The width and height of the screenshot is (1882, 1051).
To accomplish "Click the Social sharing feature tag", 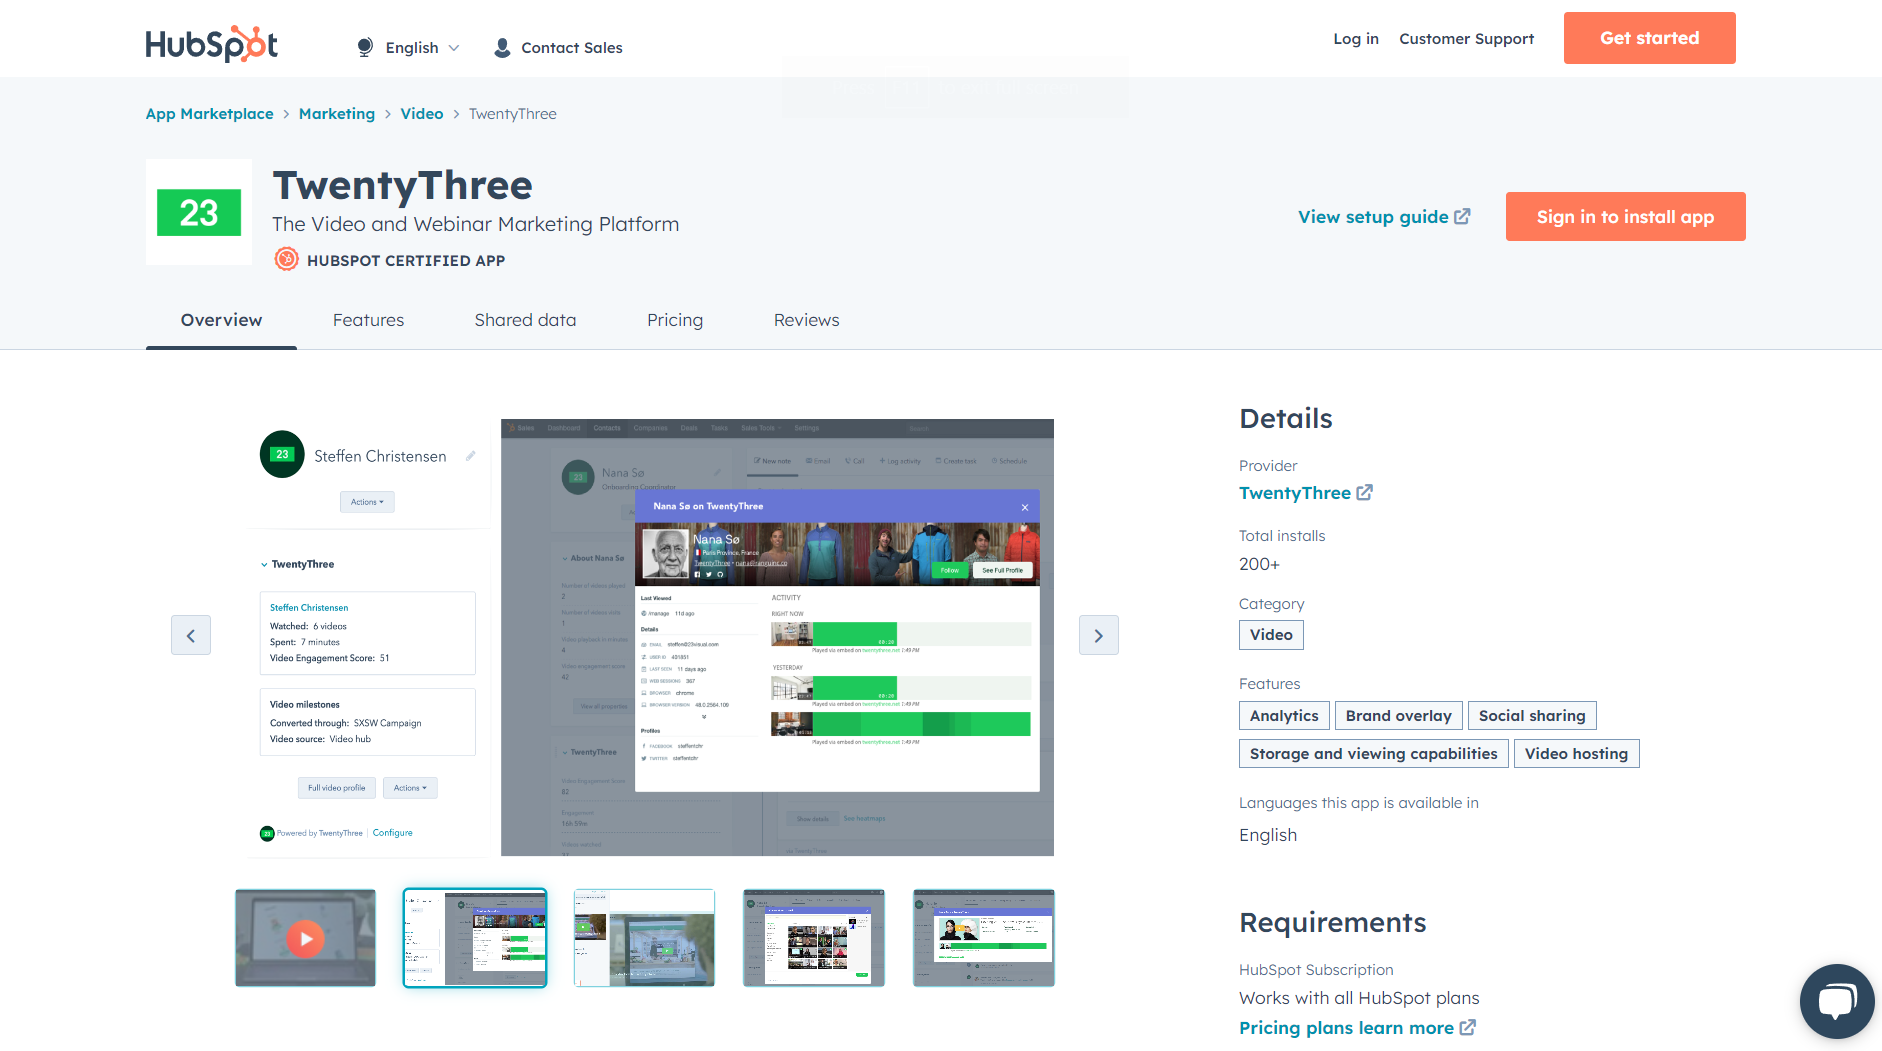I will coord(1532,716).
